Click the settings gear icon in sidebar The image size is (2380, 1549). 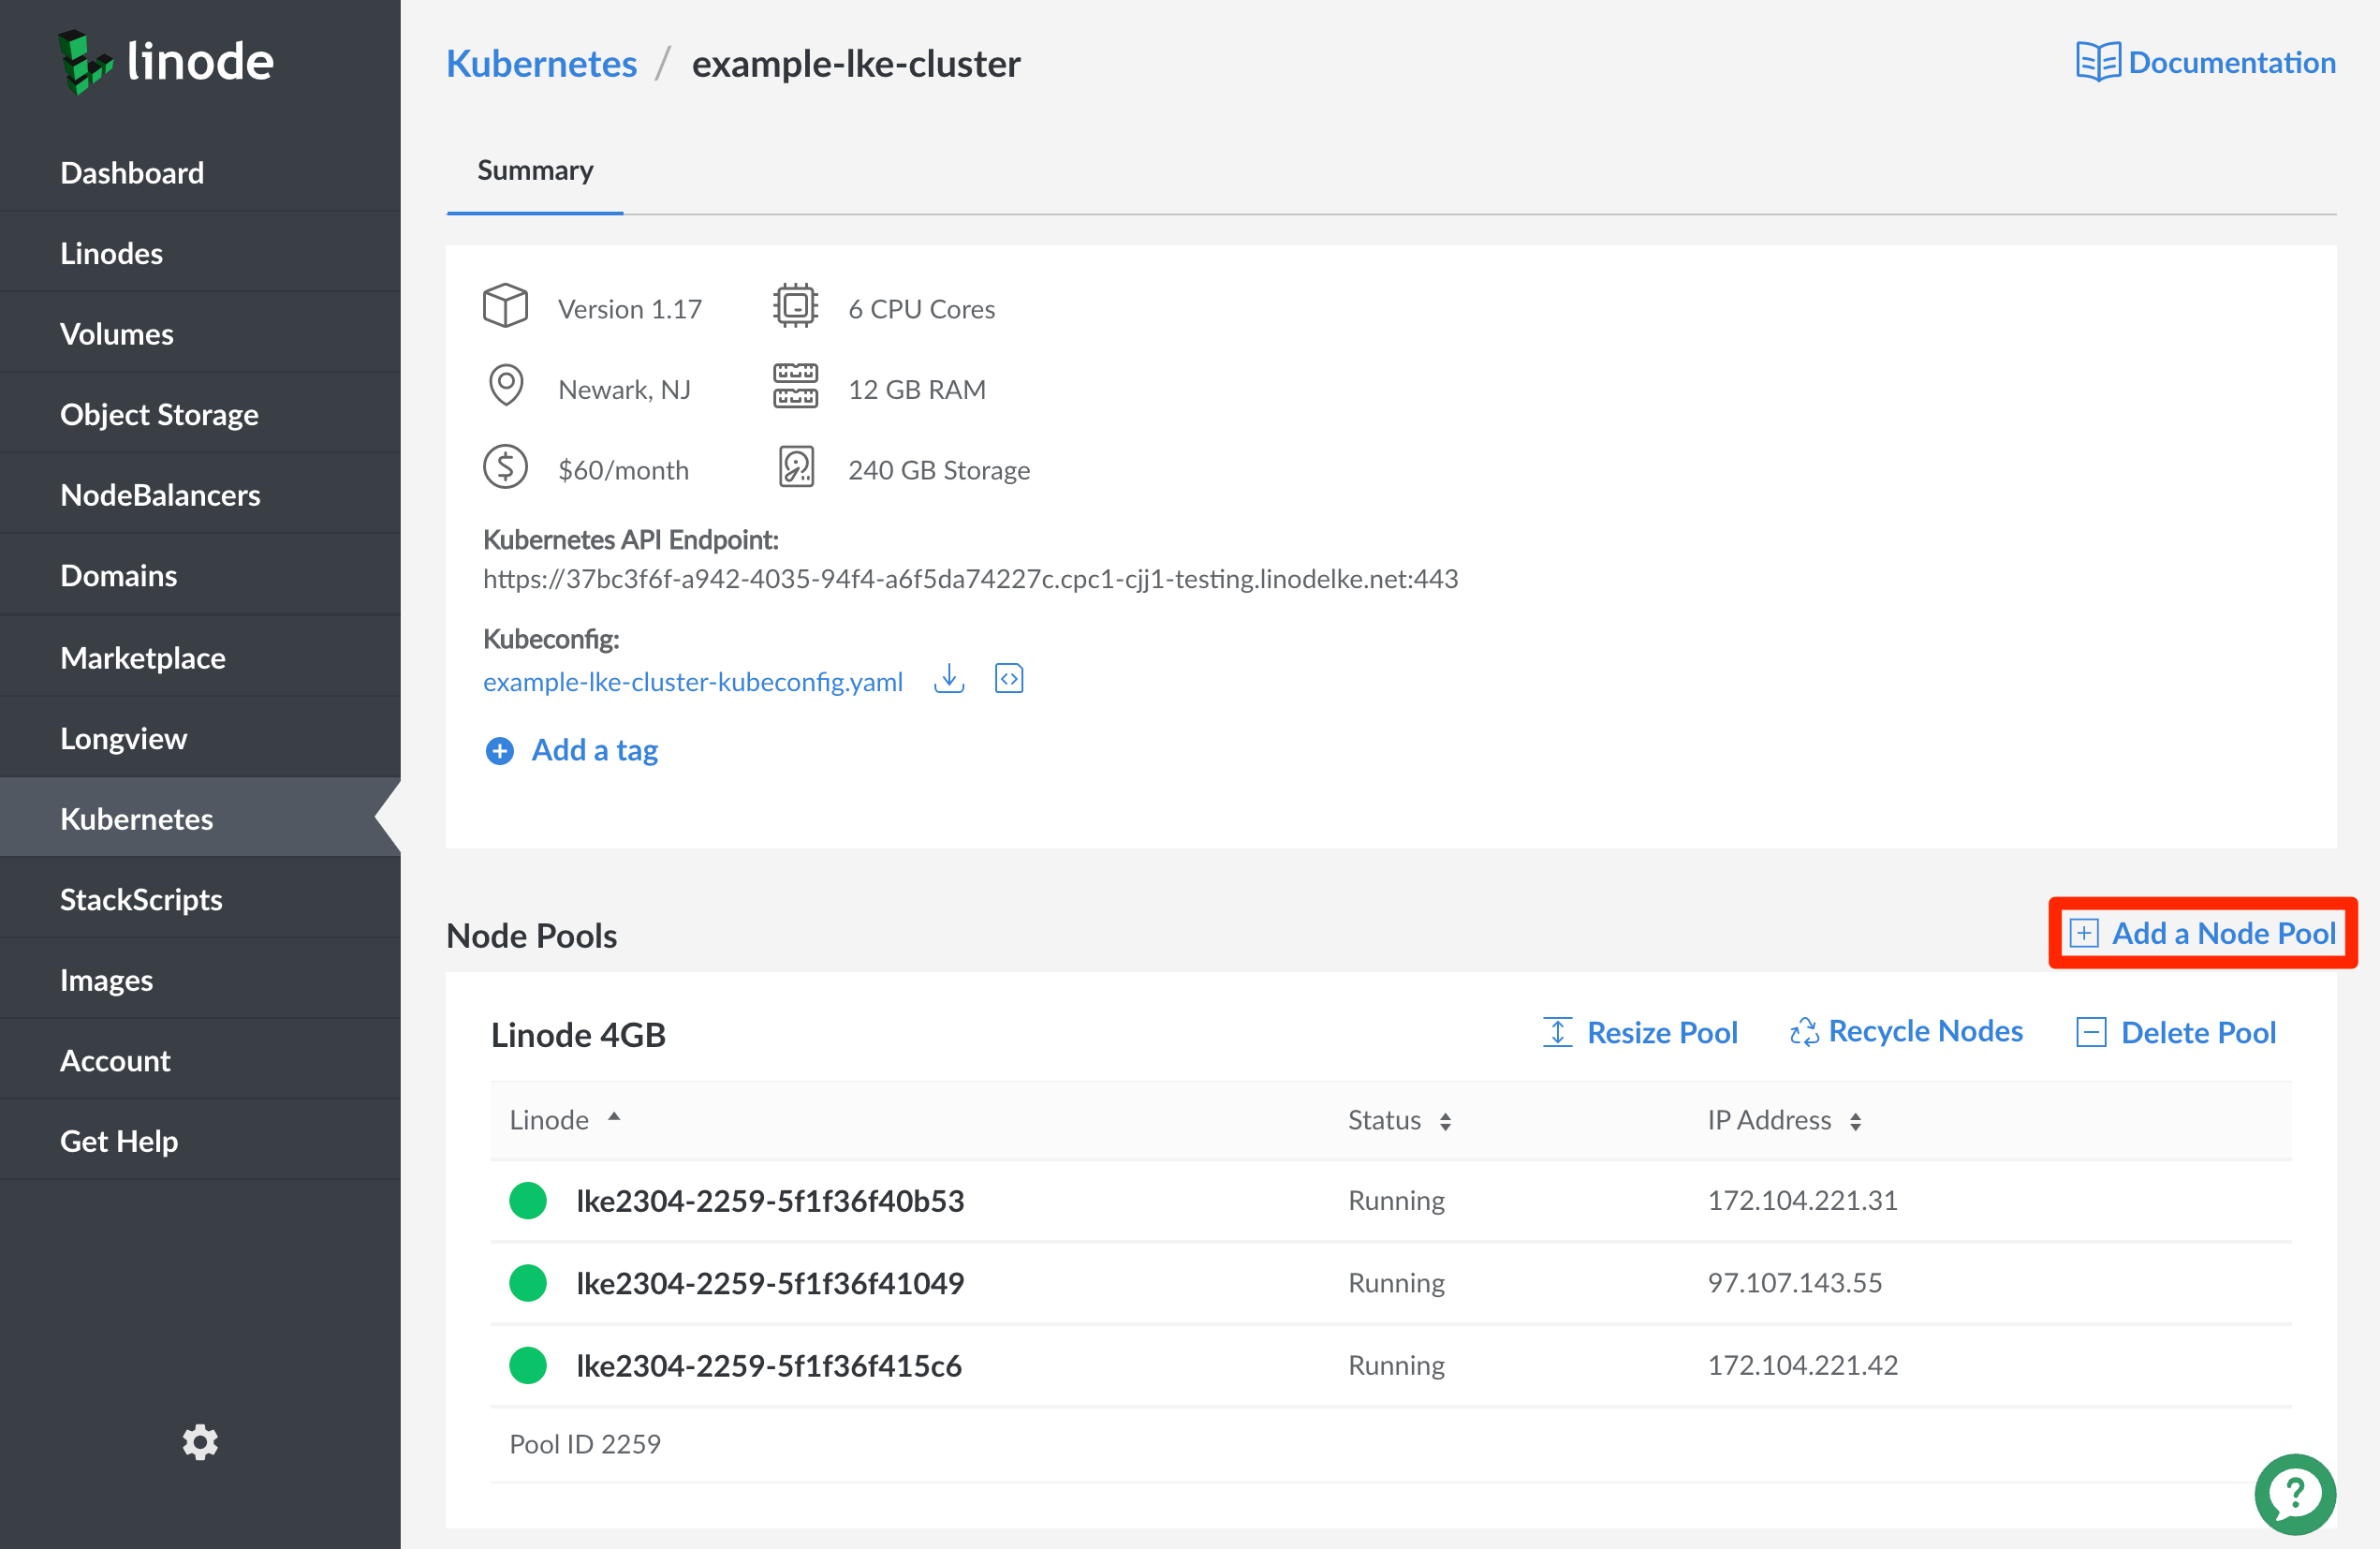click(x=200, y=1442)
